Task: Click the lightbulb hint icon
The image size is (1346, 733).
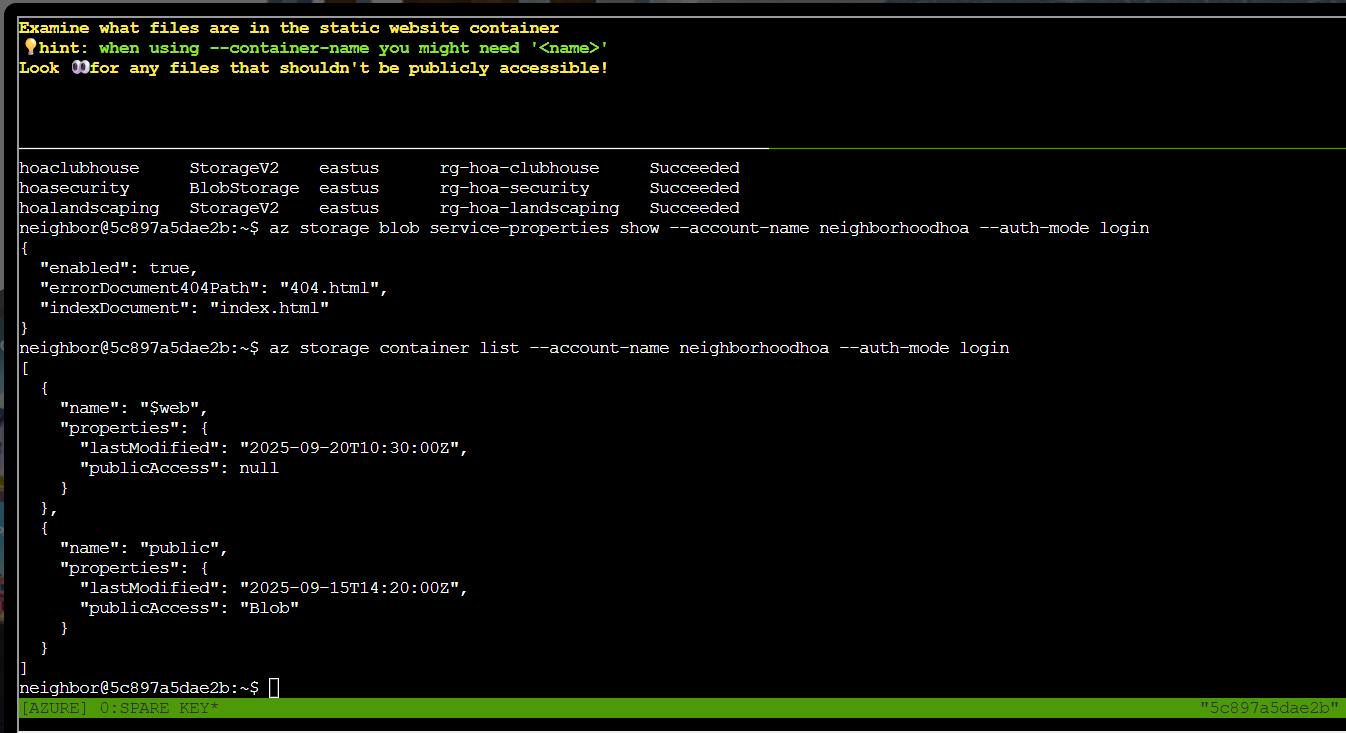Action: point(29,48)
